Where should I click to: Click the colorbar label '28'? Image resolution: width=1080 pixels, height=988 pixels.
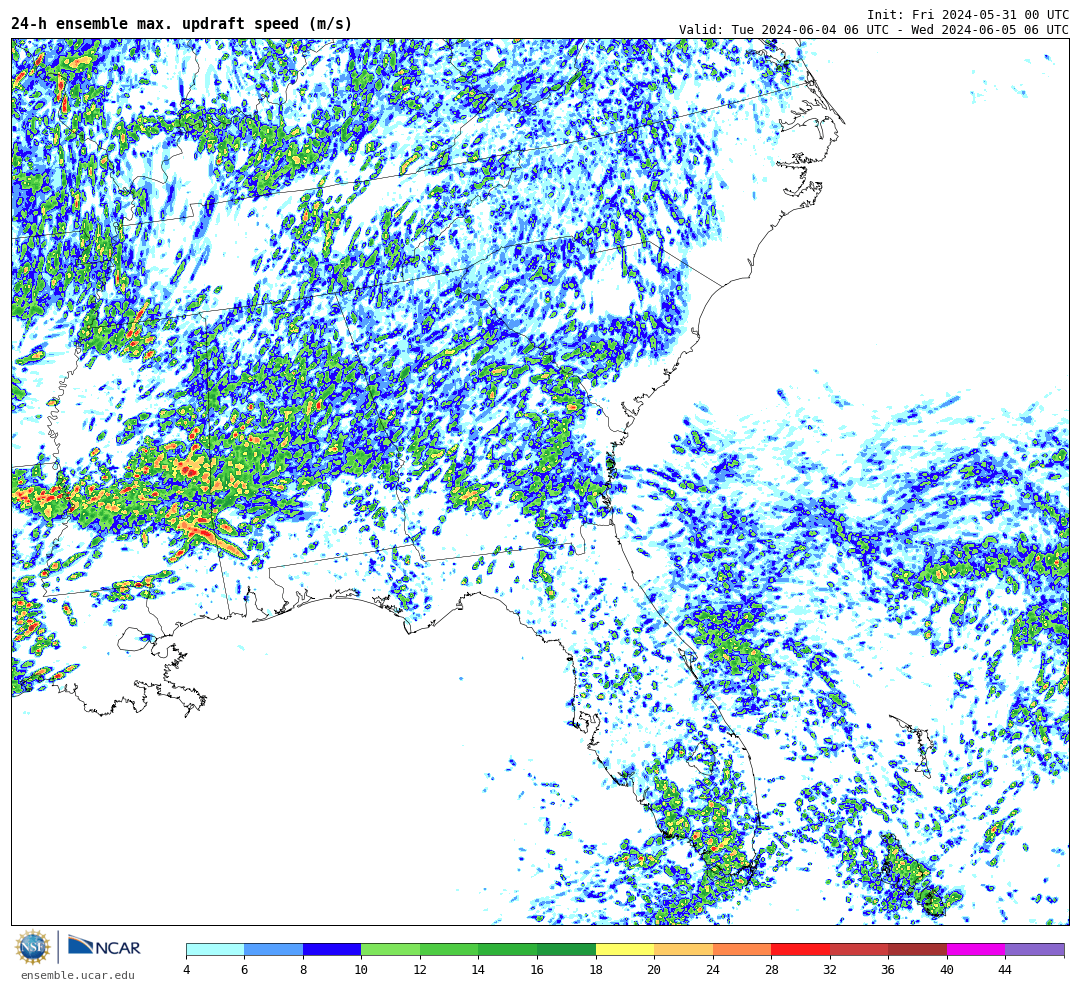click(x=771, y=969)
